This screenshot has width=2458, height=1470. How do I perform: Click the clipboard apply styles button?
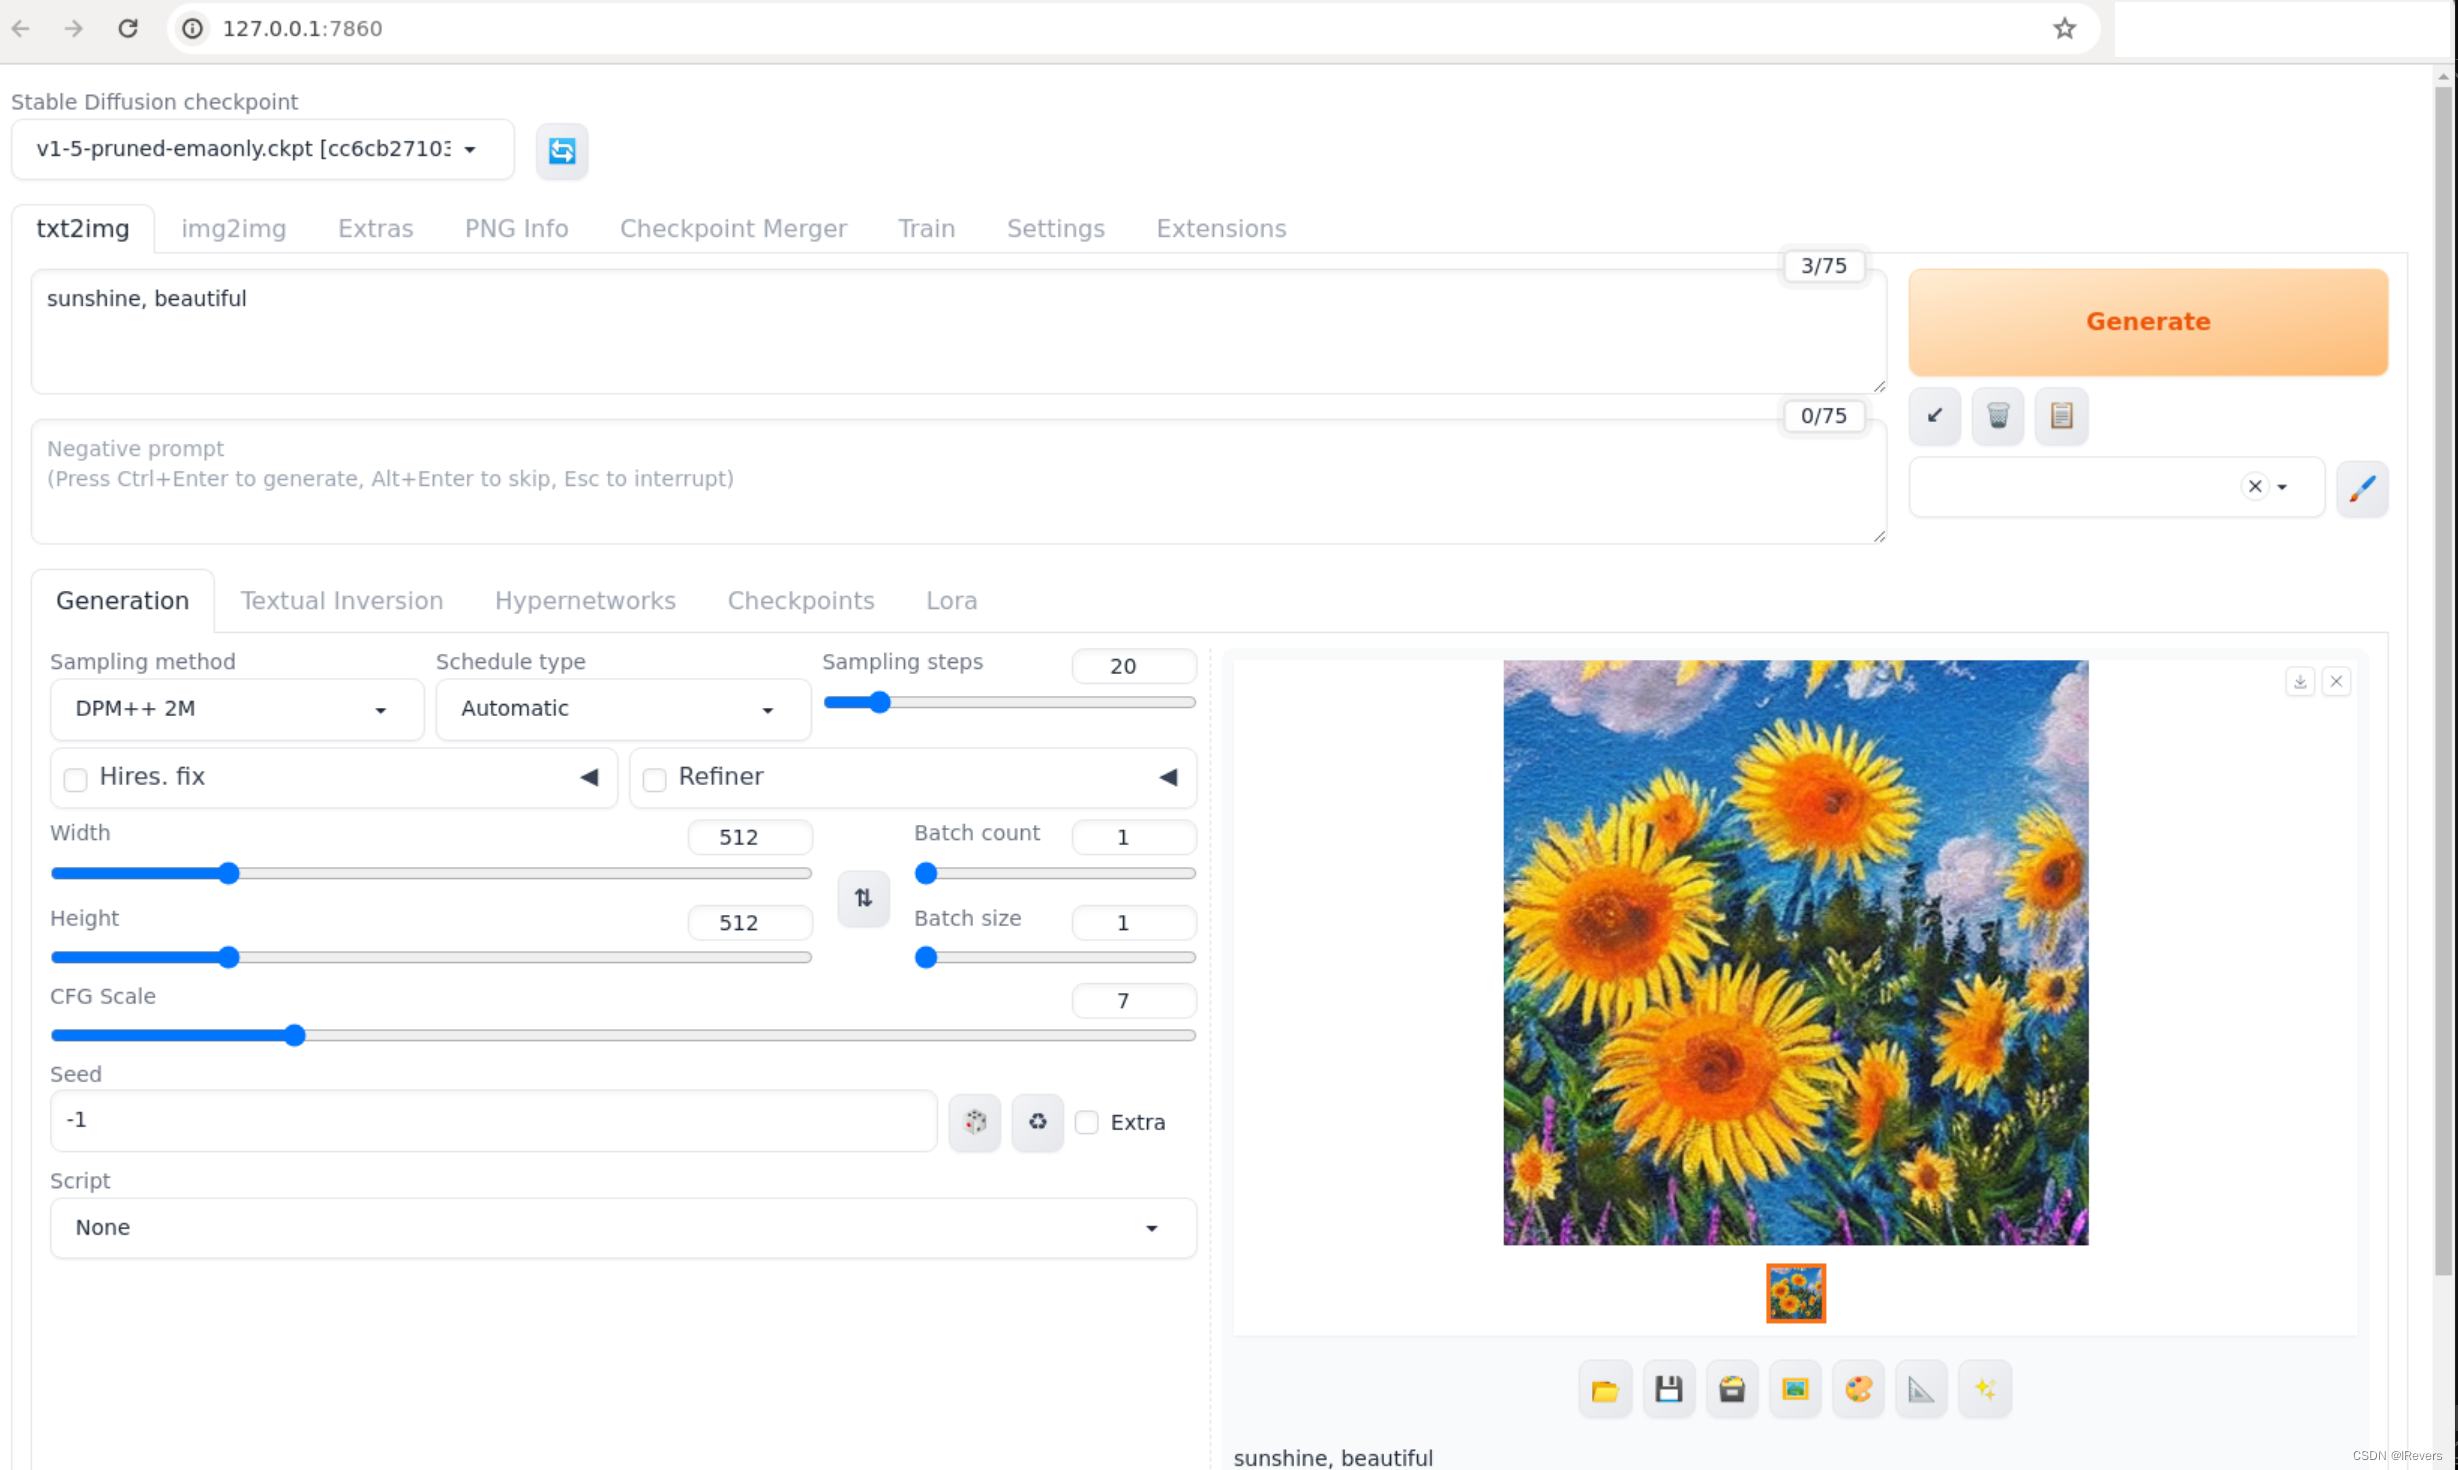click(x=2062, y=415)
